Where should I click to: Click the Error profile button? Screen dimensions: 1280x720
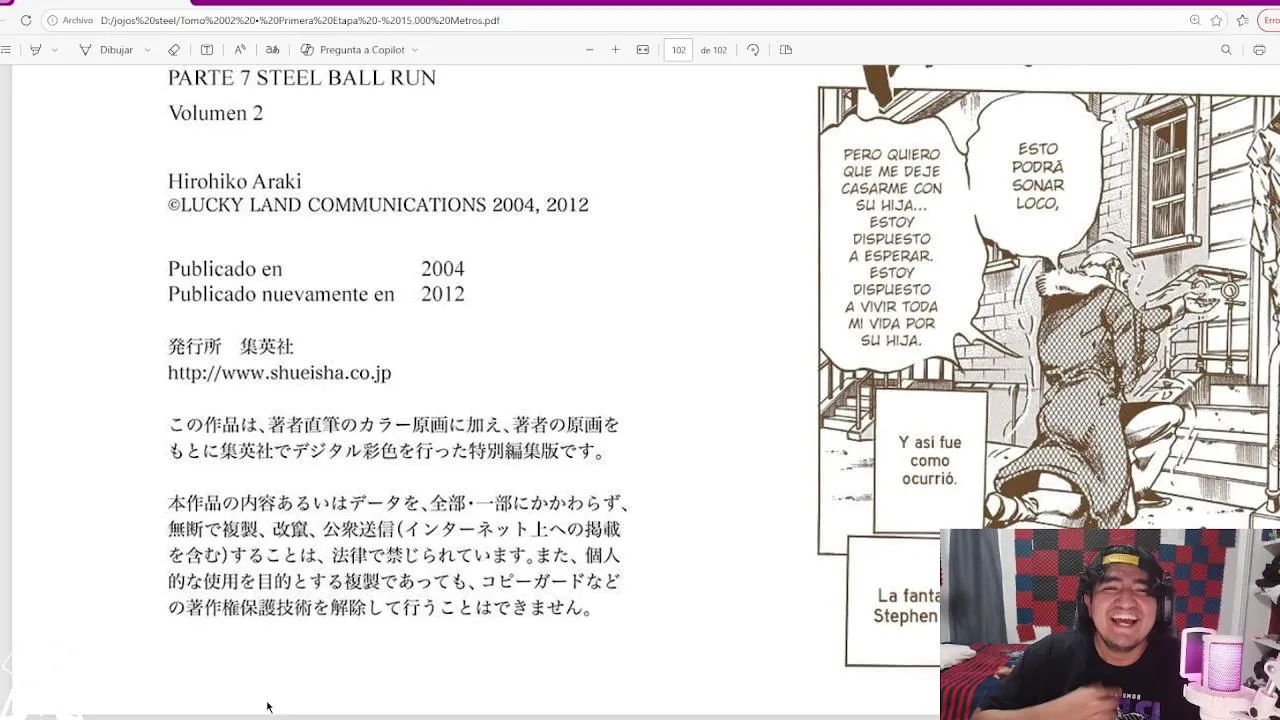click(x=1271, y=20)
